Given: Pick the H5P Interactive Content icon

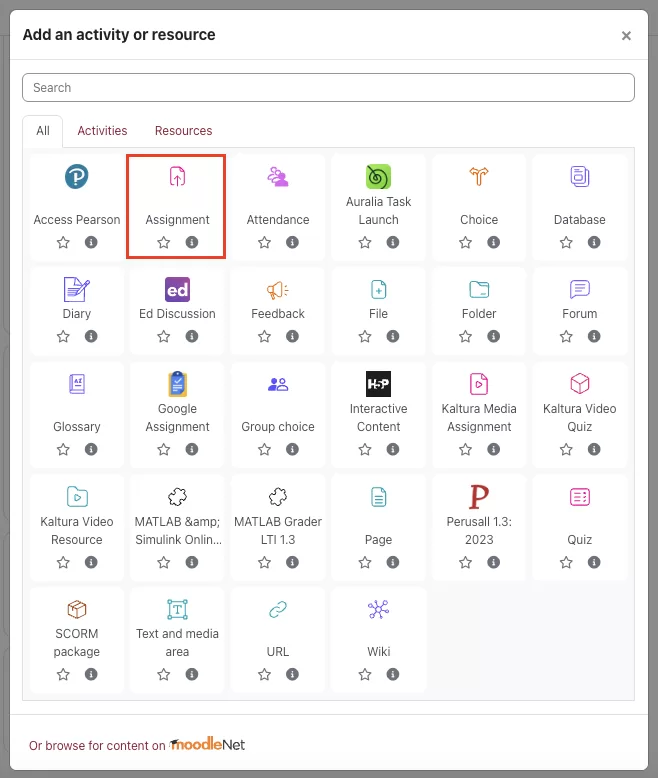Looking at the screenshot, I should (x=378, y=384).
